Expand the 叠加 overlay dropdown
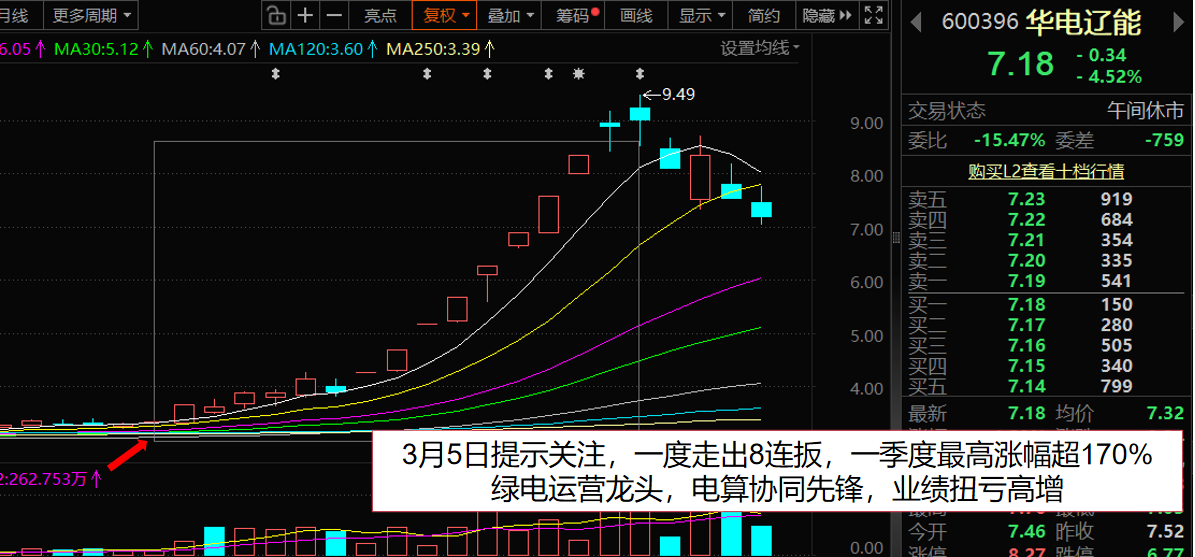1195x557 pixels. pyautogui.click(x=510, y=15)
